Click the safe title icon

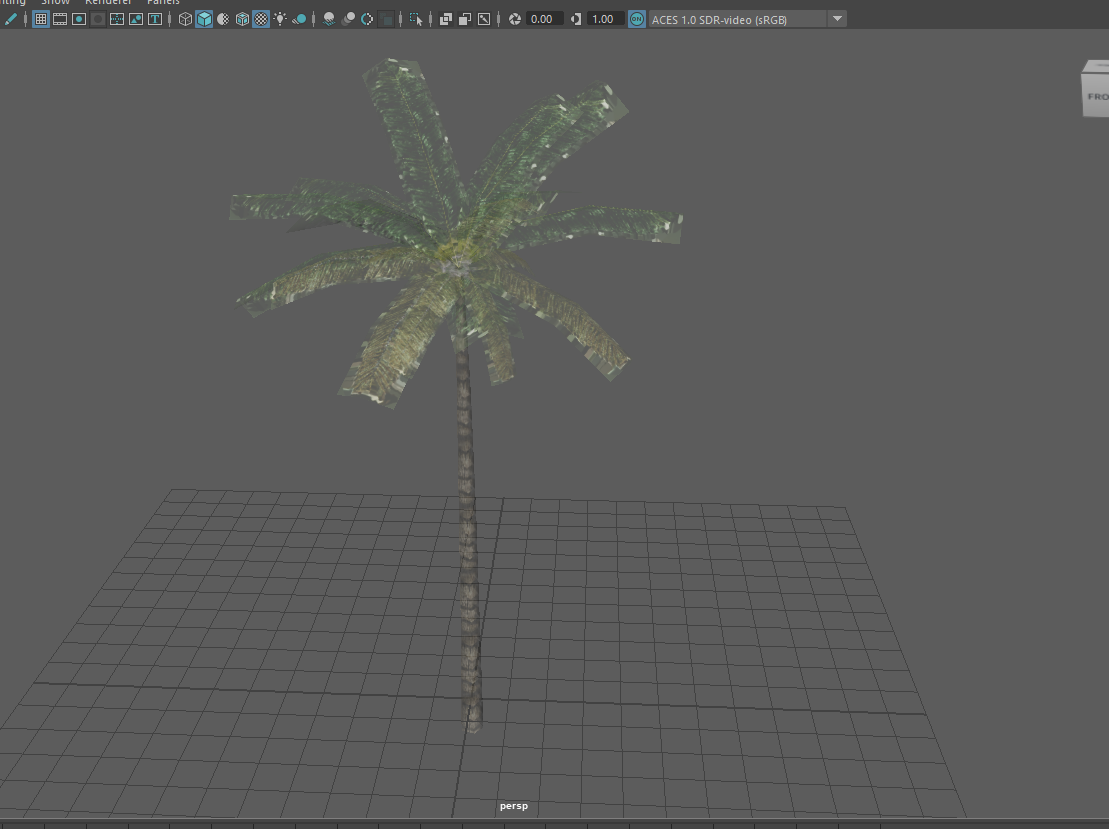click(x=155, y=19)
